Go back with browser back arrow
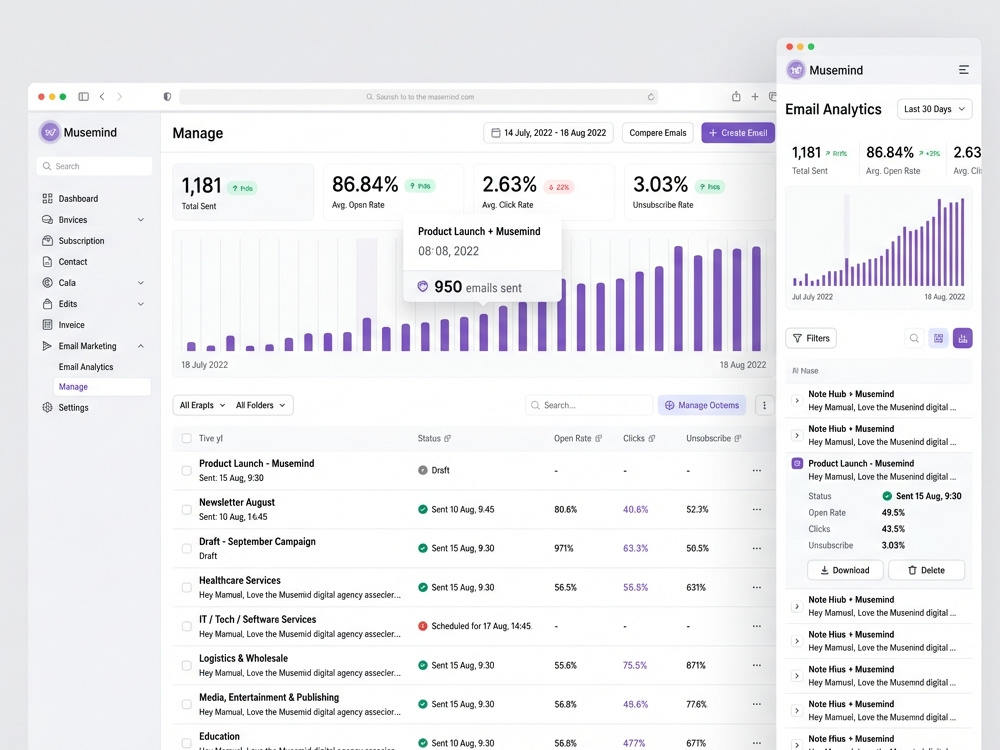This screenshot has width=1000, height=750. [102, 96]
